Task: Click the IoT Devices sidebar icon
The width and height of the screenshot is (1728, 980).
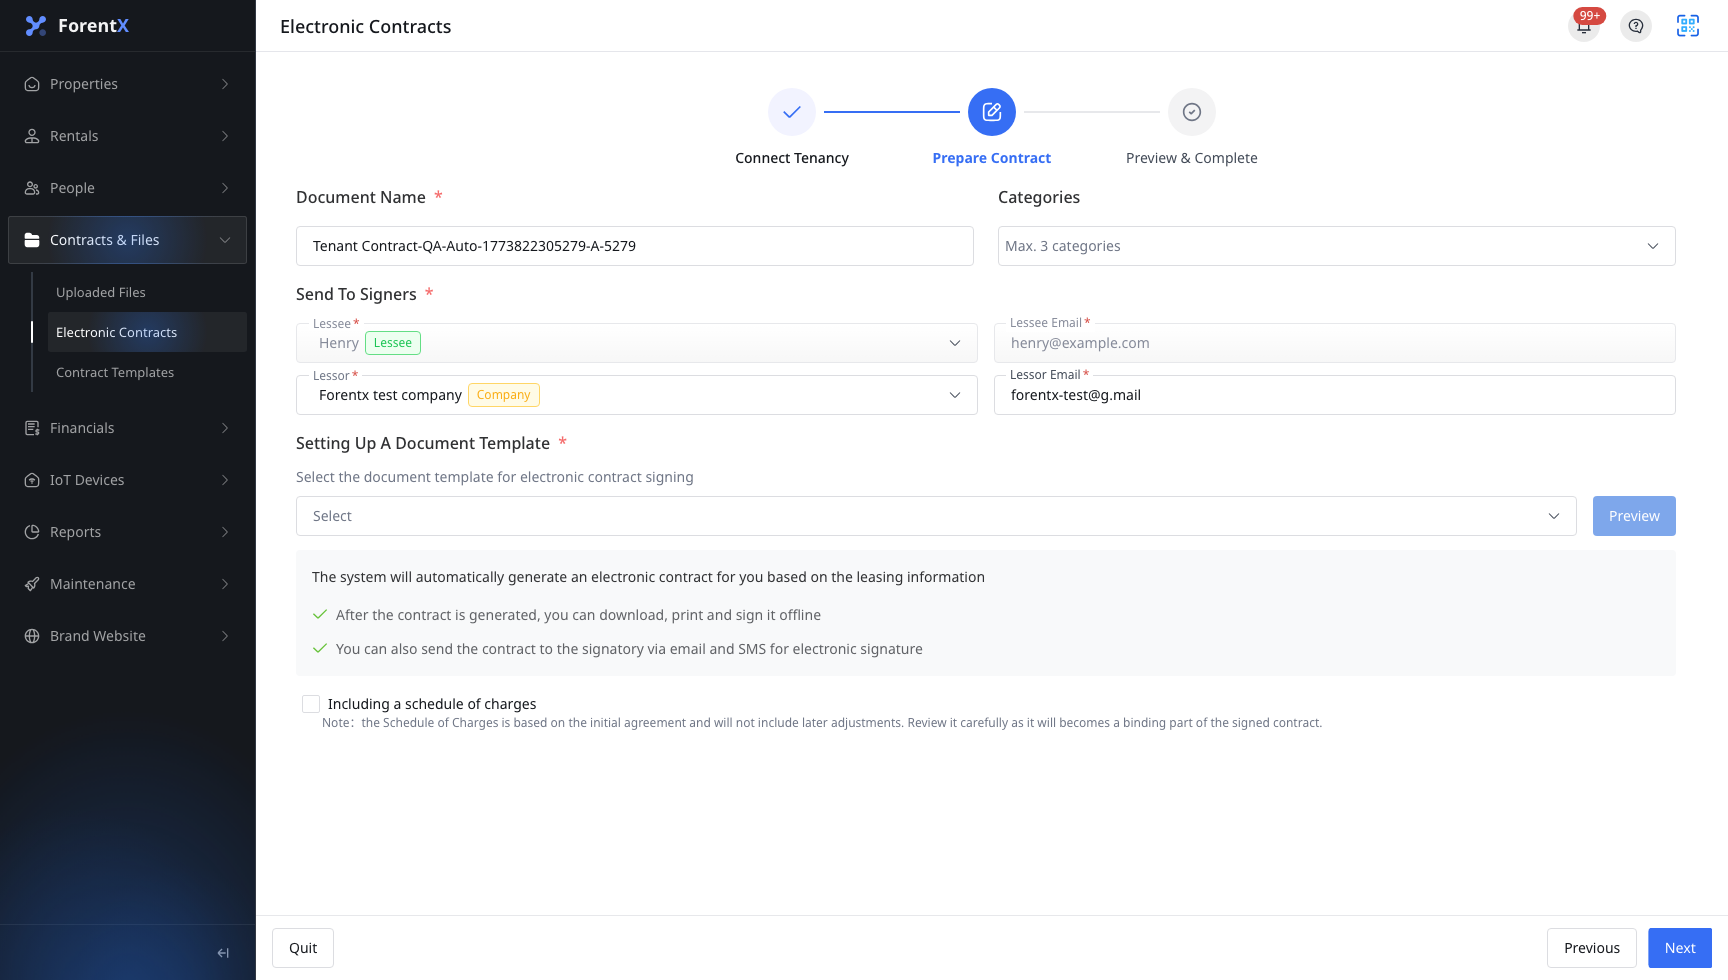Action: (32, 480)
